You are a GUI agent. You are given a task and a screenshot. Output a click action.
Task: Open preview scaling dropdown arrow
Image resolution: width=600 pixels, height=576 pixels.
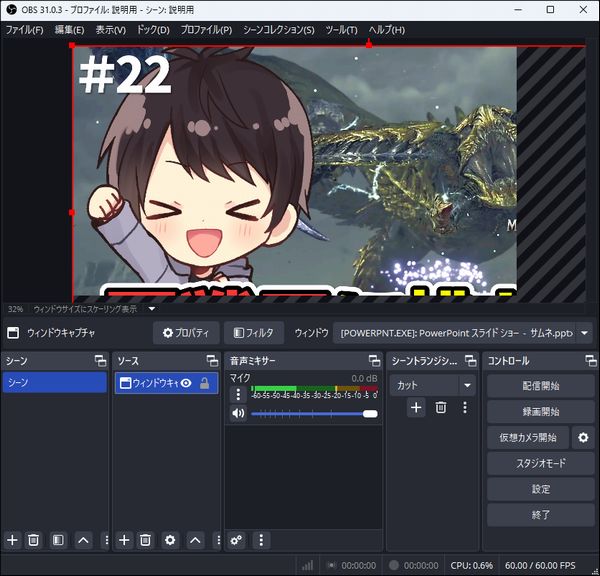(x=152, y=308)
